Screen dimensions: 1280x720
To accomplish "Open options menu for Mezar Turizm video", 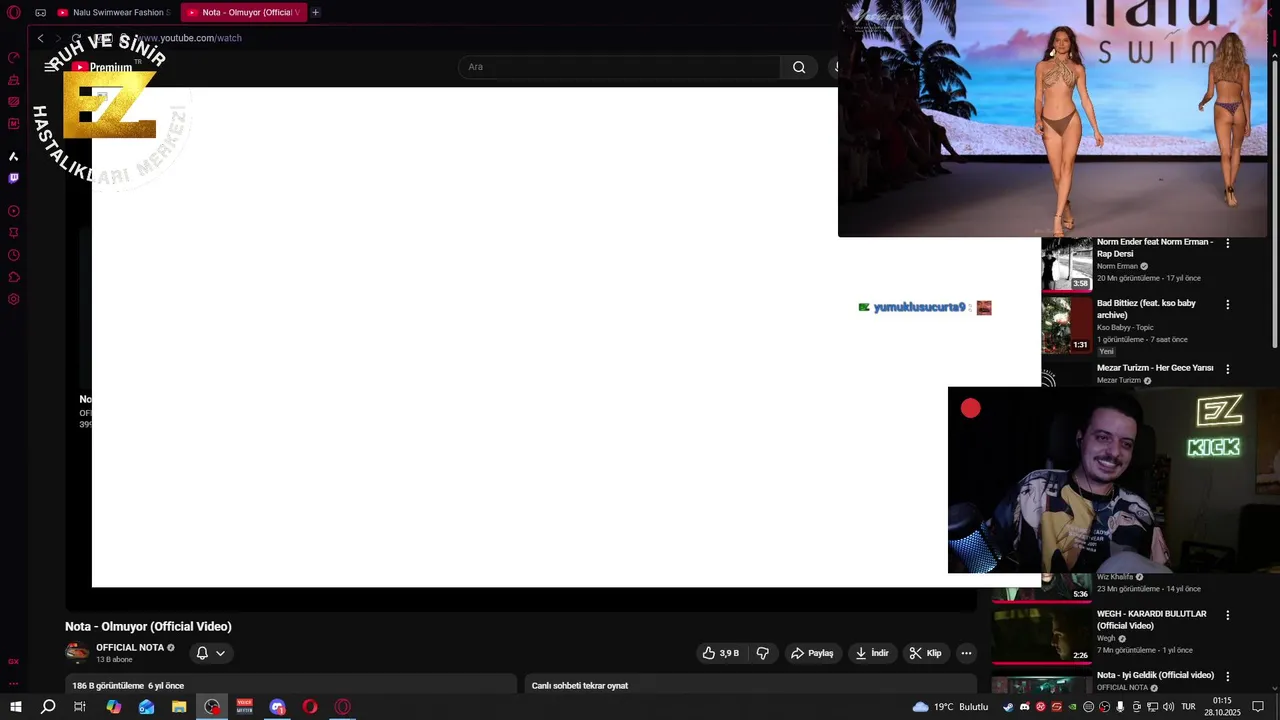I will point(1228,369).
